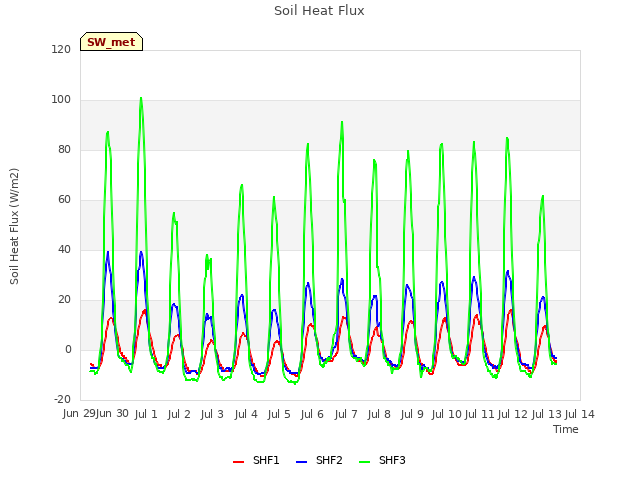The image size is (640, 480).
Task: Click the Jul 9 x-axis tick label
Action: coord(412,414)
